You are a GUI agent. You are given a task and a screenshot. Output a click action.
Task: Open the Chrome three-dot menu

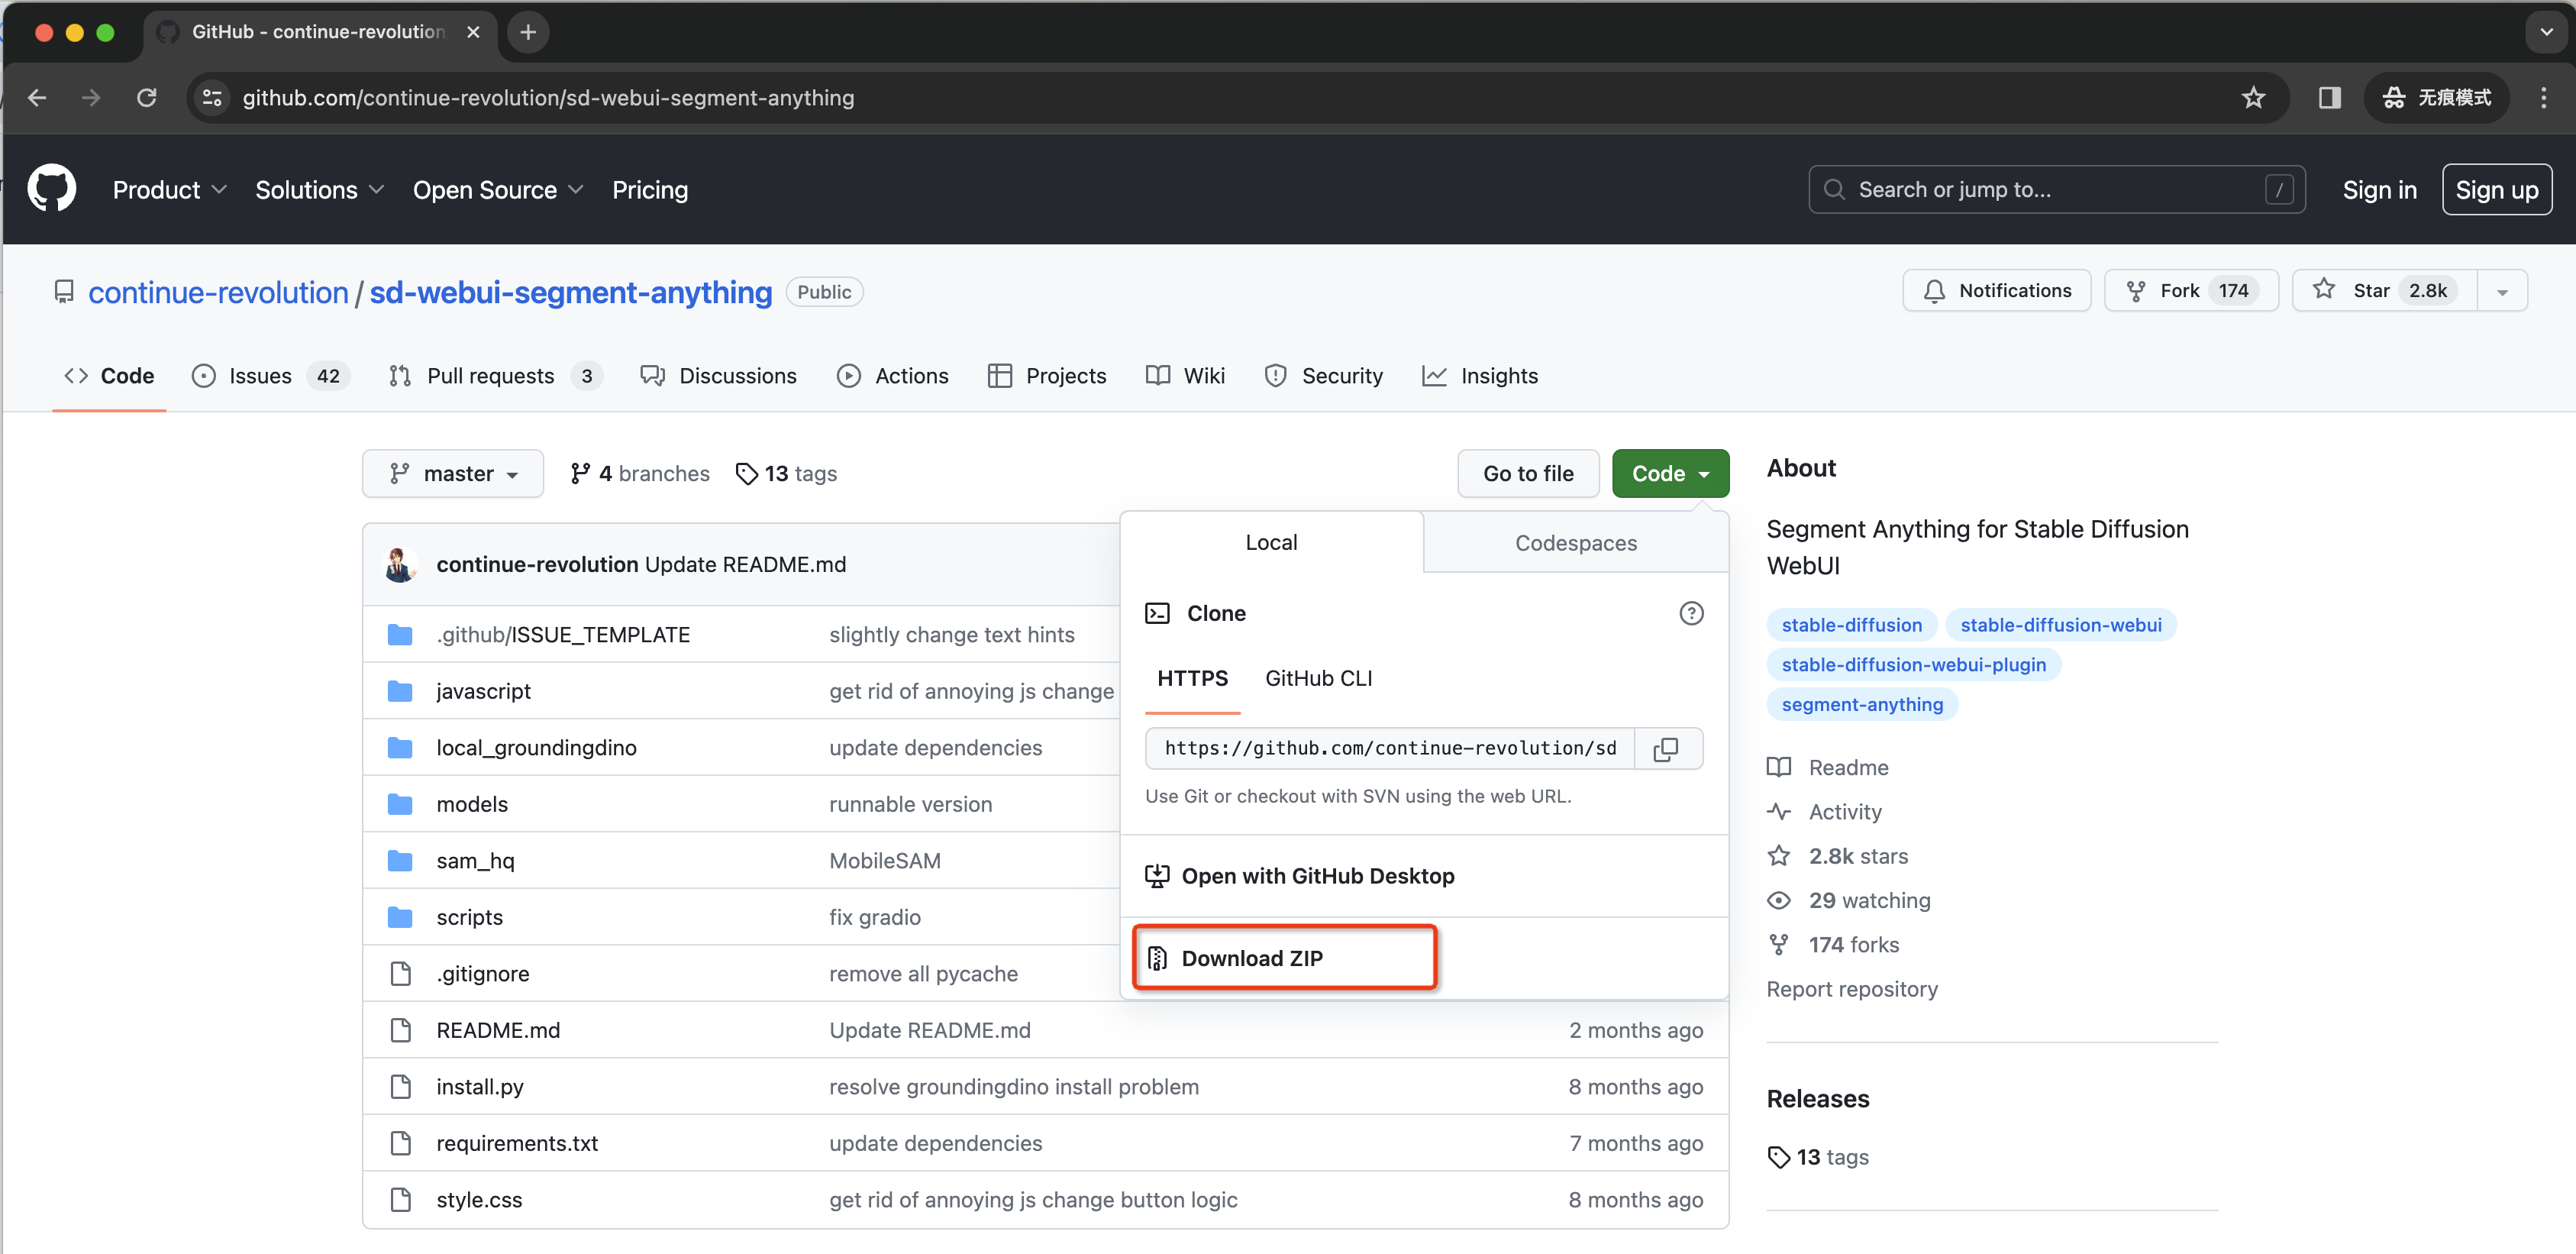[2543, 98]
